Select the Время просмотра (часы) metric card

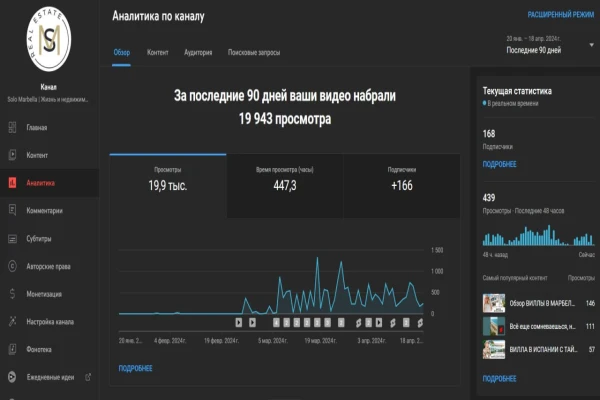[285, 186]
